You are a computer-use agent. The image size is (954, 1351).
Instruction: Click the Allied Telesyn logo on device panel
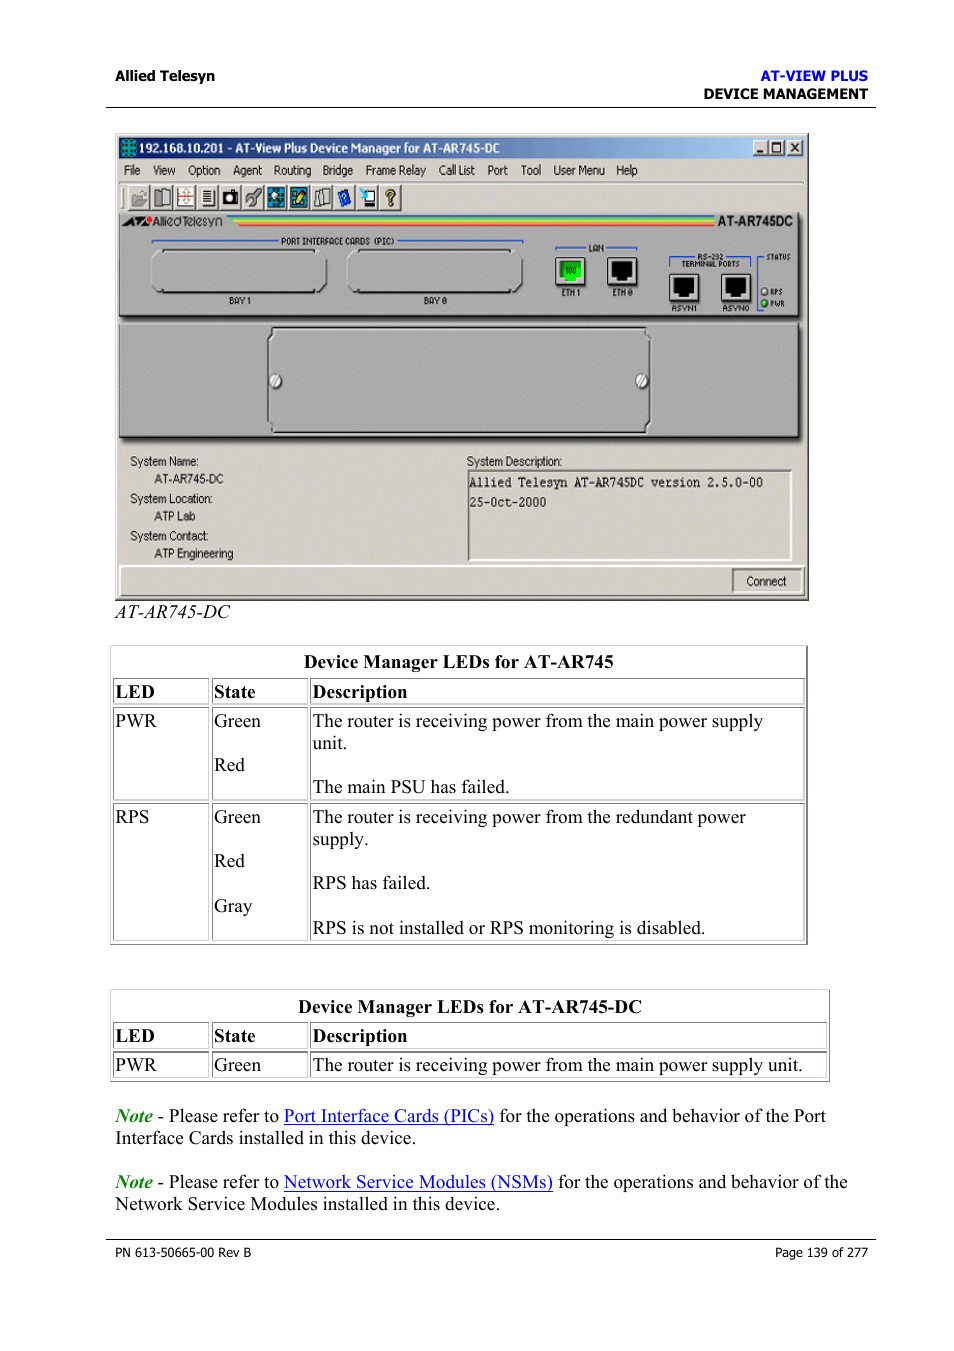coord(174,221)
